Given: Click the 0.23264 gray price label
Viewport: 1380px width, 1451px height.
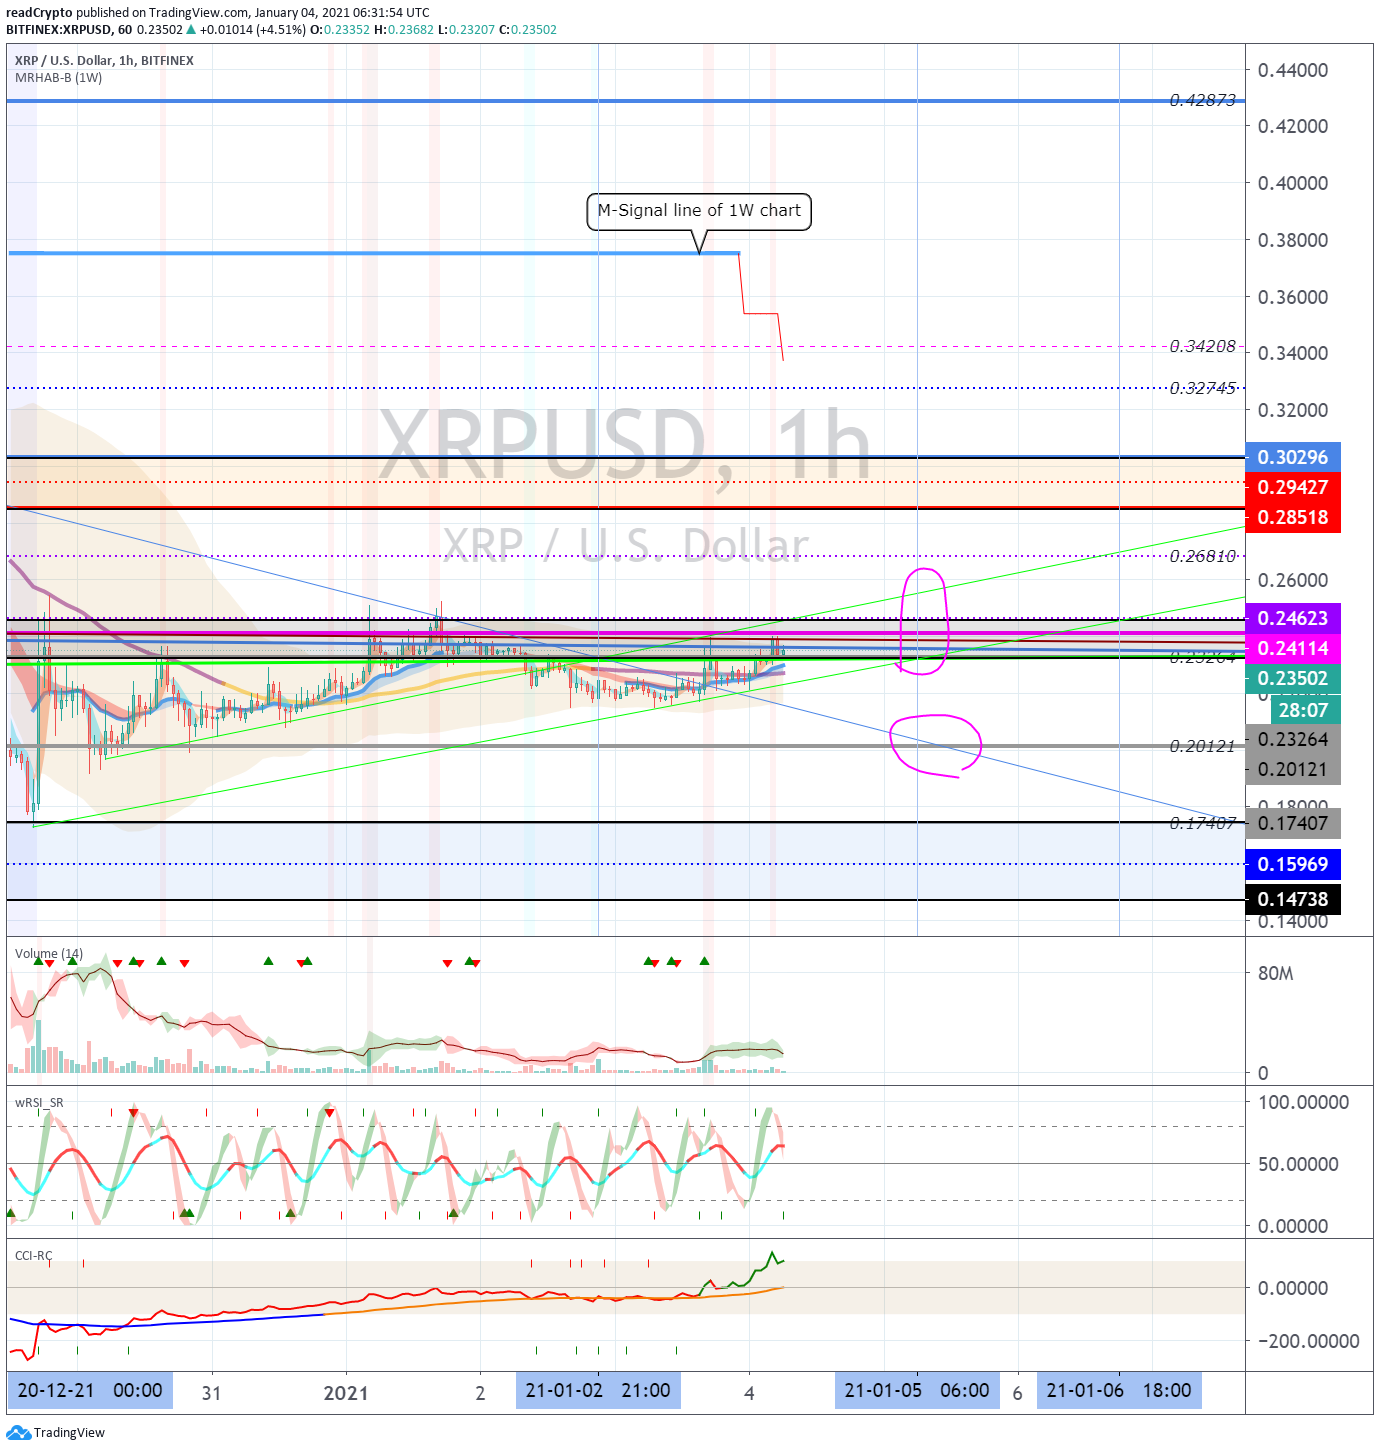Looking at the screenshot, I should 1293,739.
